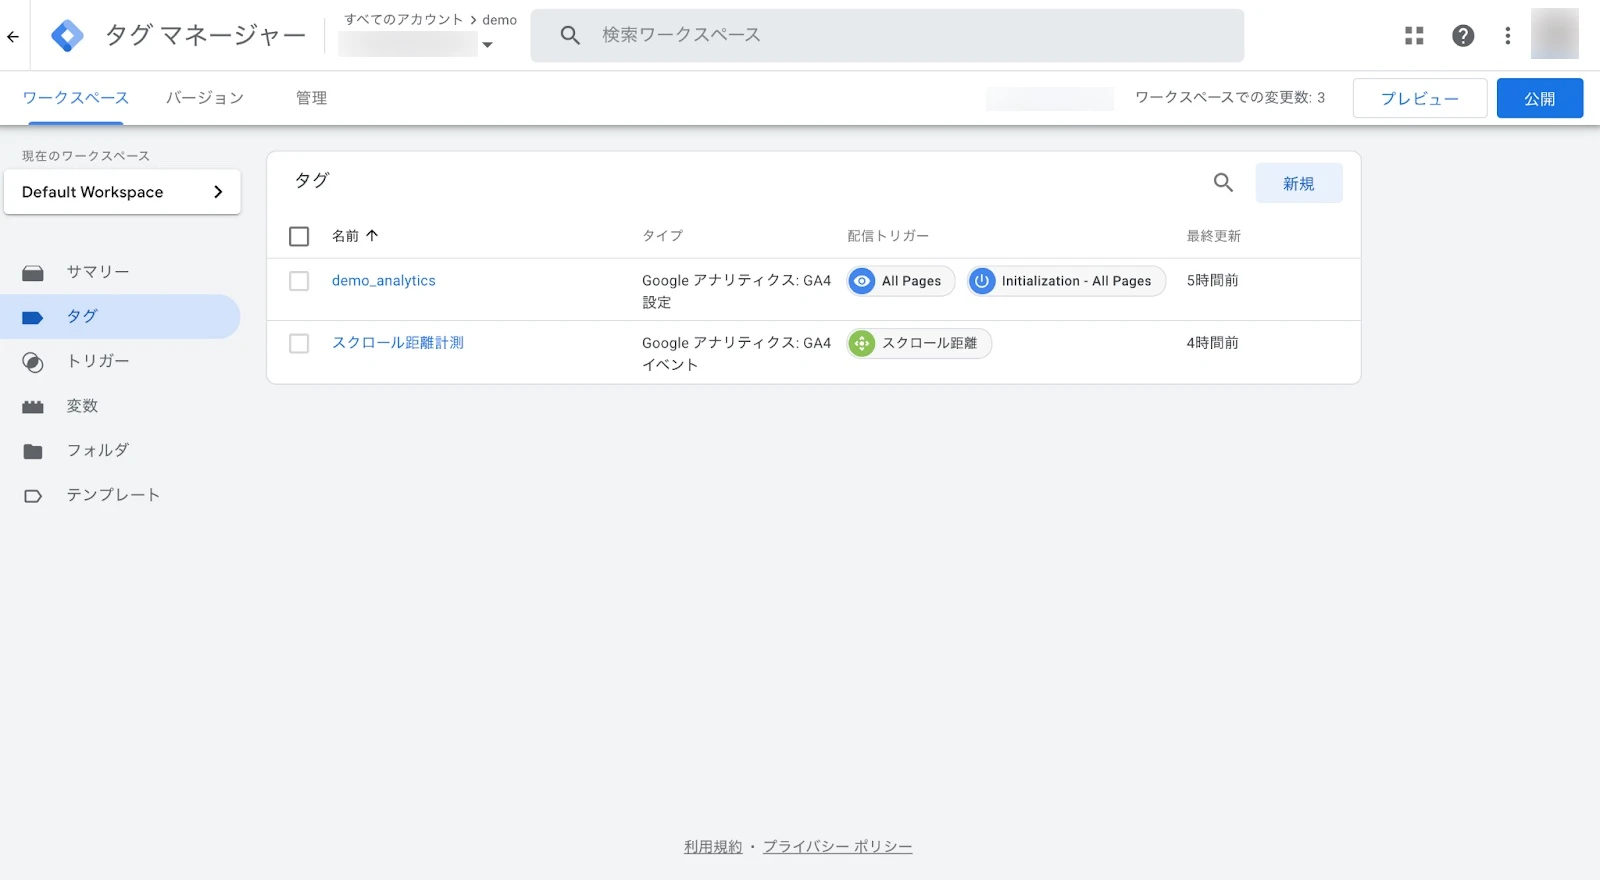Click the Initialization - All Pages chip label
Viewport: 1600px width, 880px height.
1076,281
